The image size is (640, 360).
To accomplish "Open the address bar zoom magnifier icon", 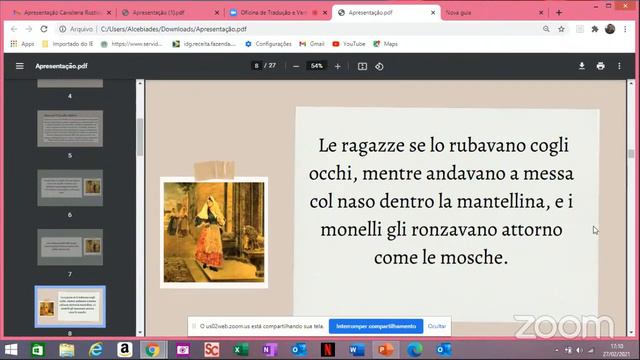I will tap(546, 29).
